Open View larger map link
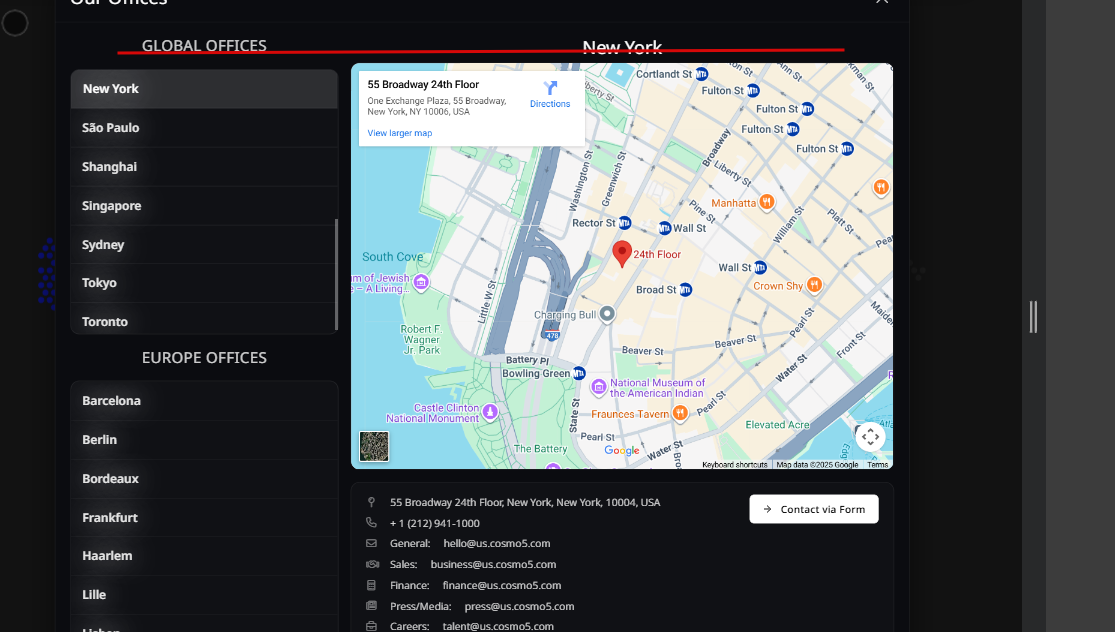Screen dimensions: 1115x632 pos(400,133)
